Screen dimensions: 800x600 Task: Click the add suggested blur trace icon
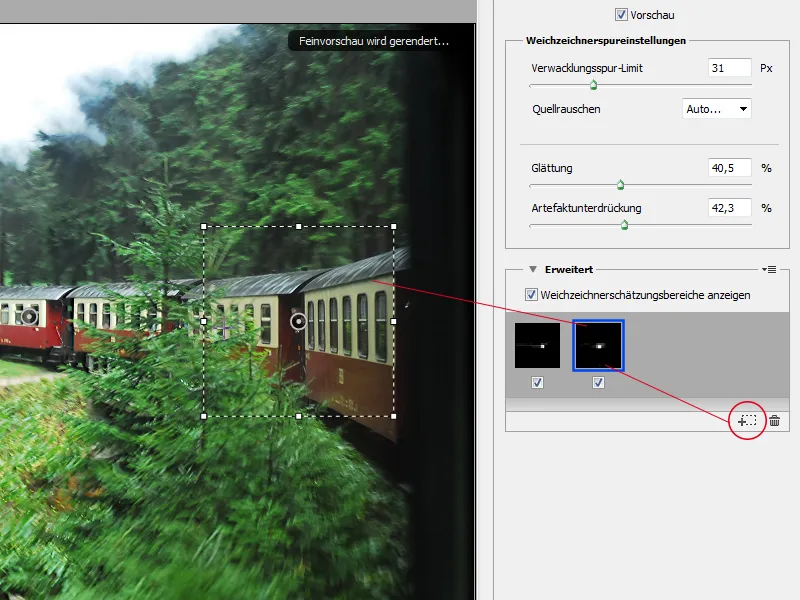click(x=747, y=421)
